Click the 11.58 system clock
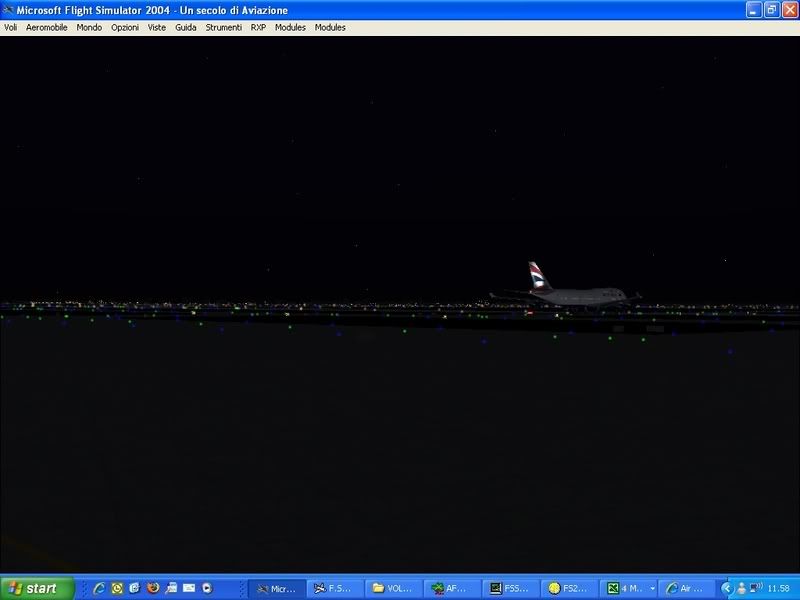Viewport: 800px width, 600px height. (779, 589)
